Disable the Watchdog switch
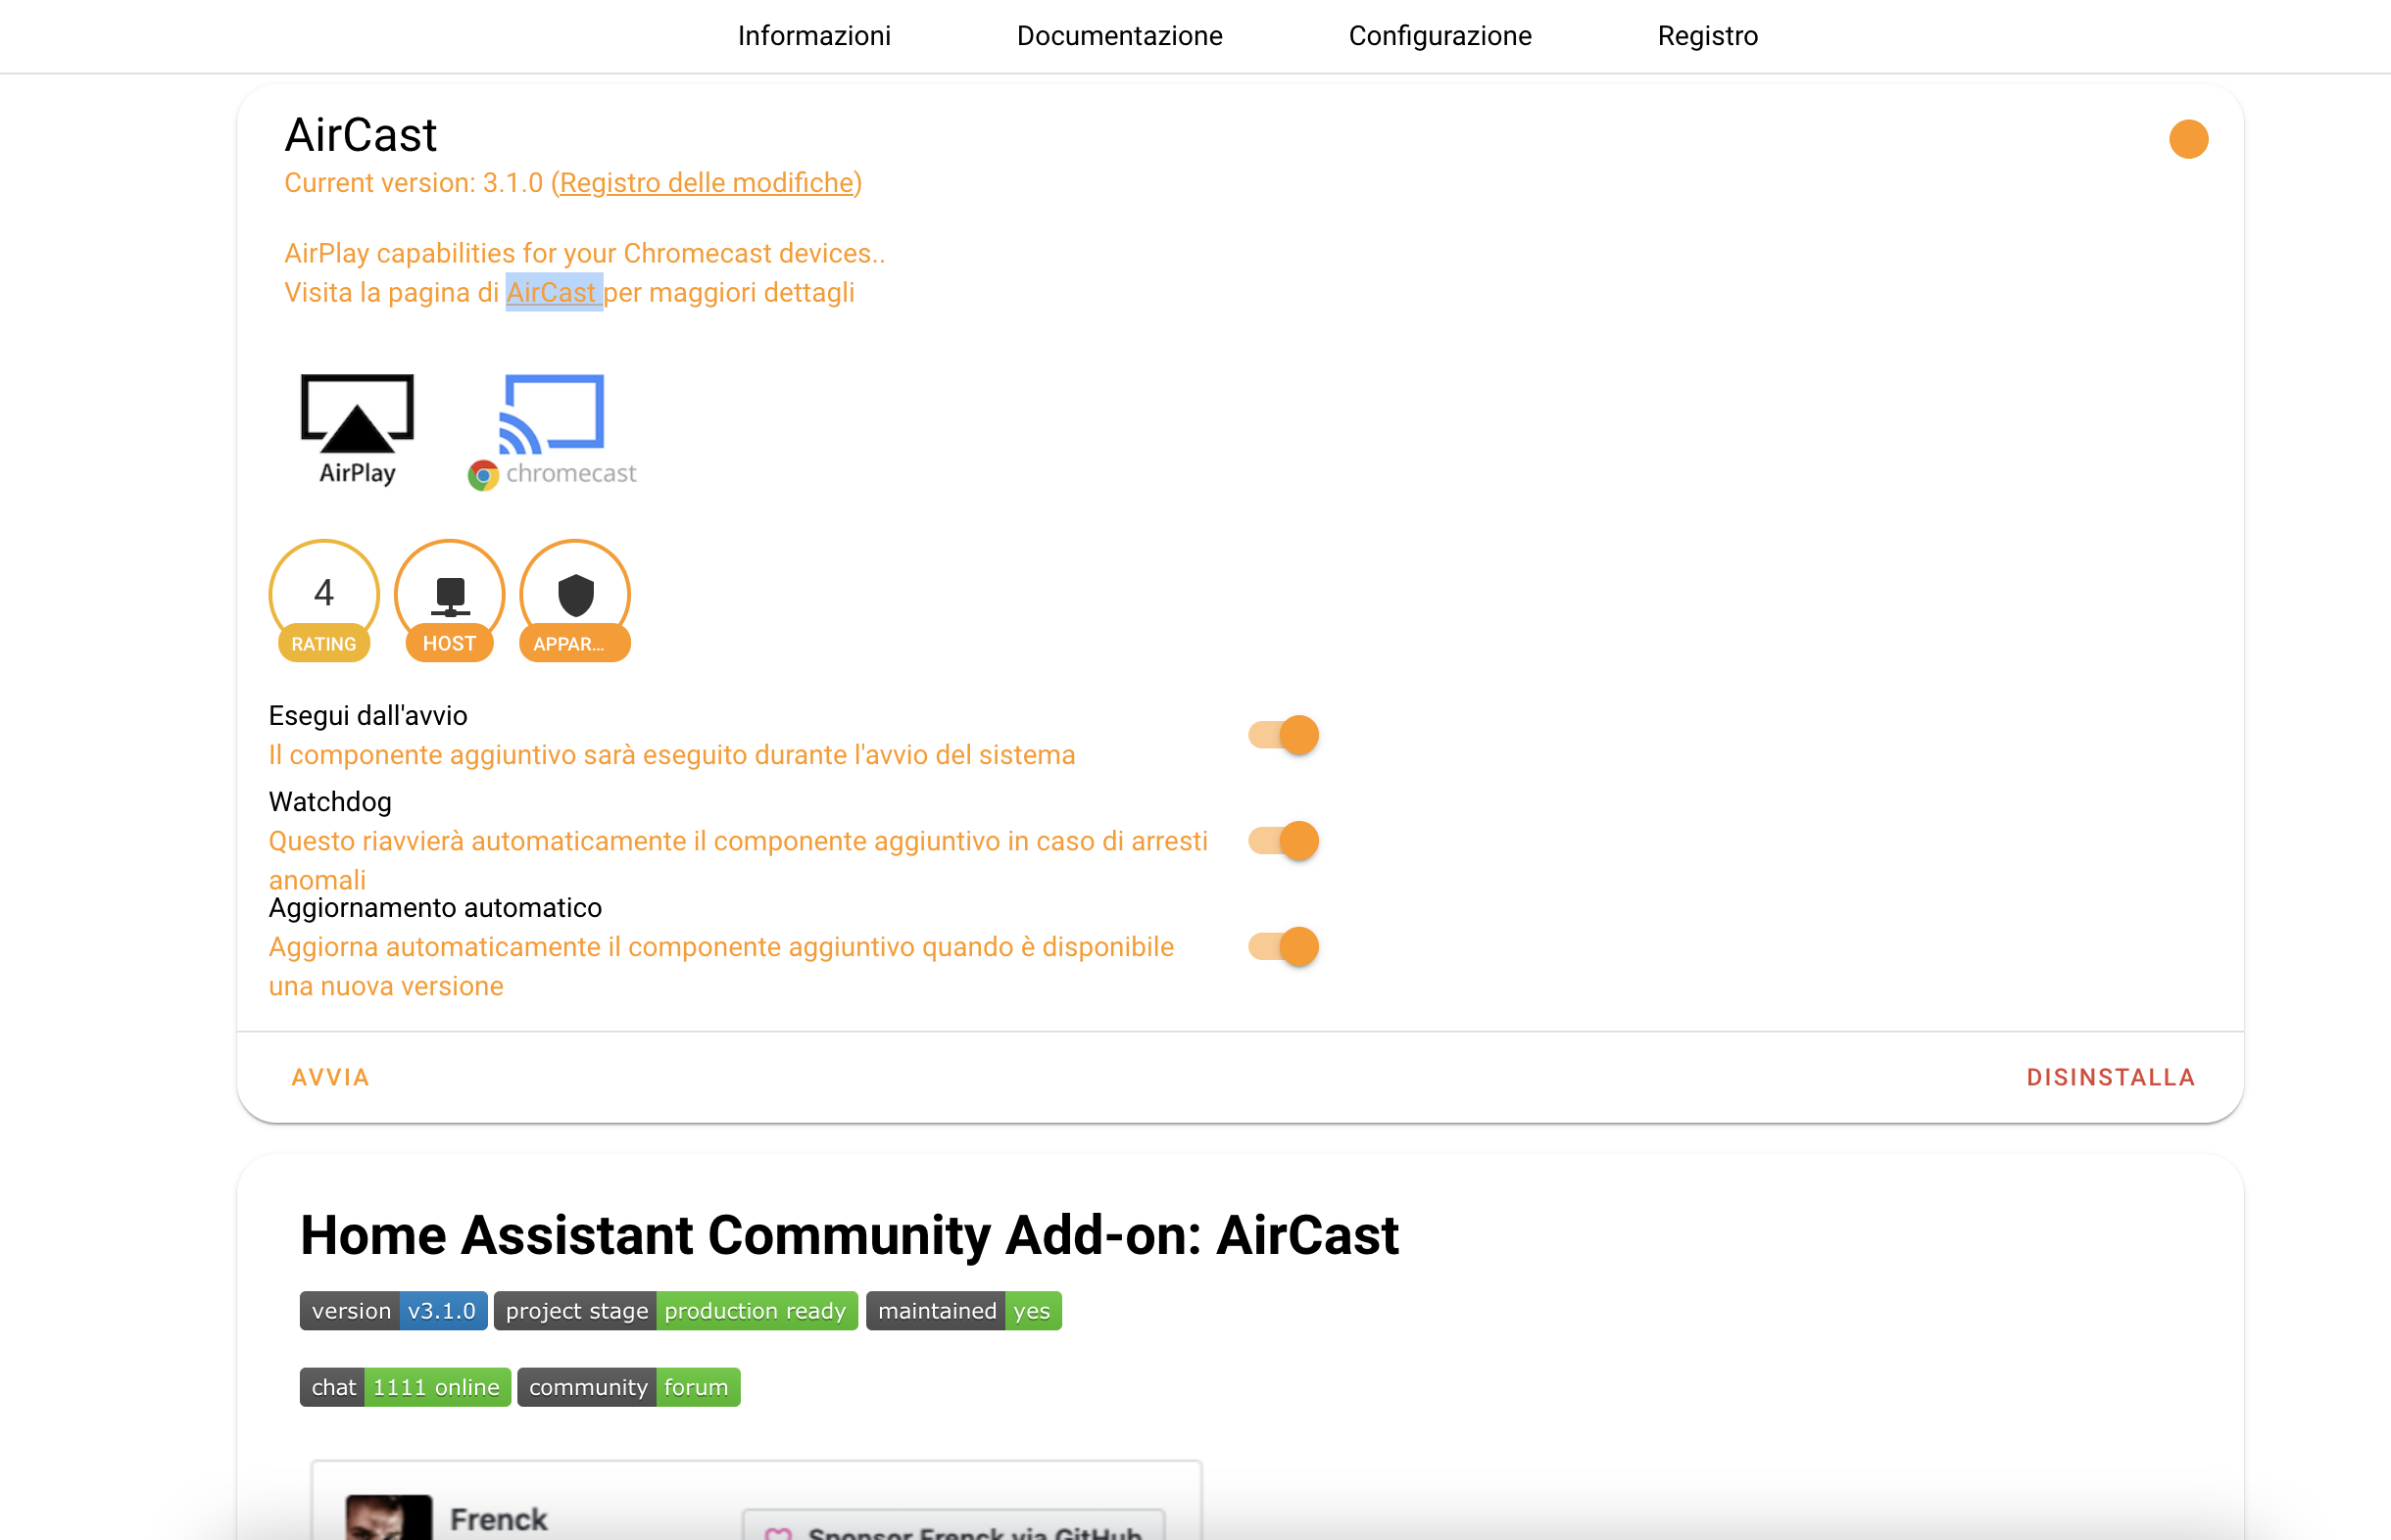Image resolution: width=2391 pixels, height=1540 pixels. point(1283,841)
